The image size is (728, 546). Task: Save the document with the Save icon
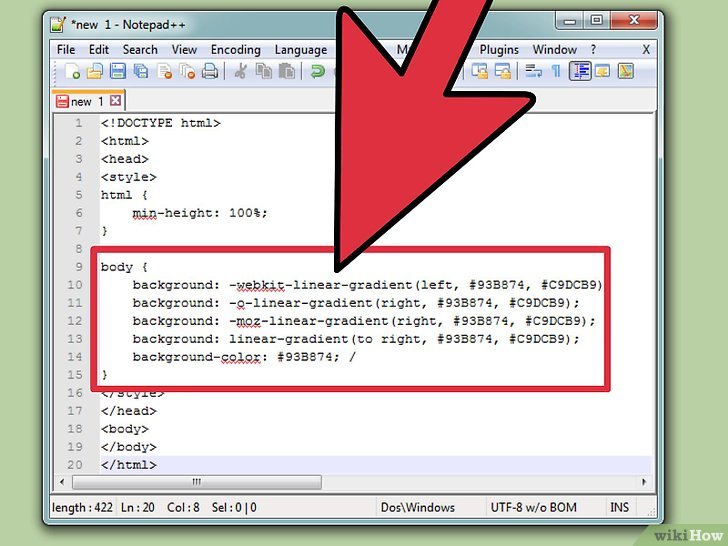point(118,71)
